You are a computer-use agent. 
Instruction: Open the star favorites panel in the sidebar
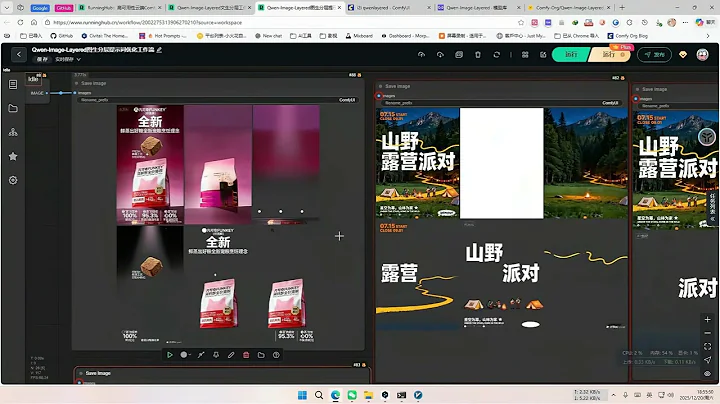tap(13, 156)
